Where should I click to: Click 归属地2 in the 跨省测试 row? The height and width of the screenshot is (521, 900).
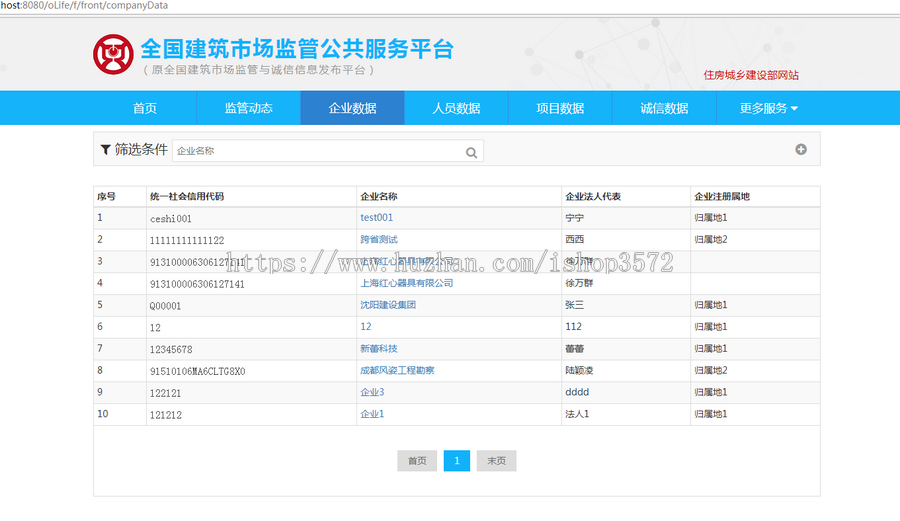[x=711, y=239]
